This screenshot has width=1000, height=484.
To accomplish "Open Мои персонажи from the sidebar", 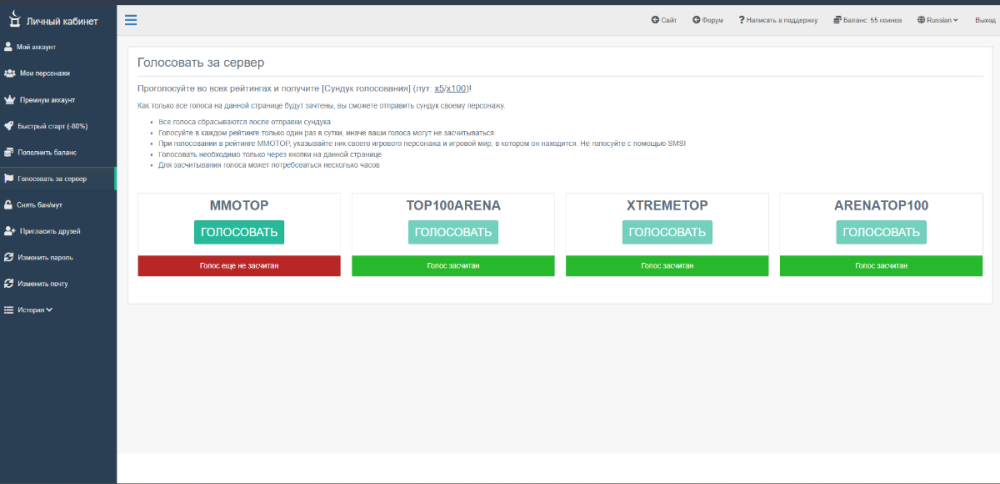I will click(44, 73).
